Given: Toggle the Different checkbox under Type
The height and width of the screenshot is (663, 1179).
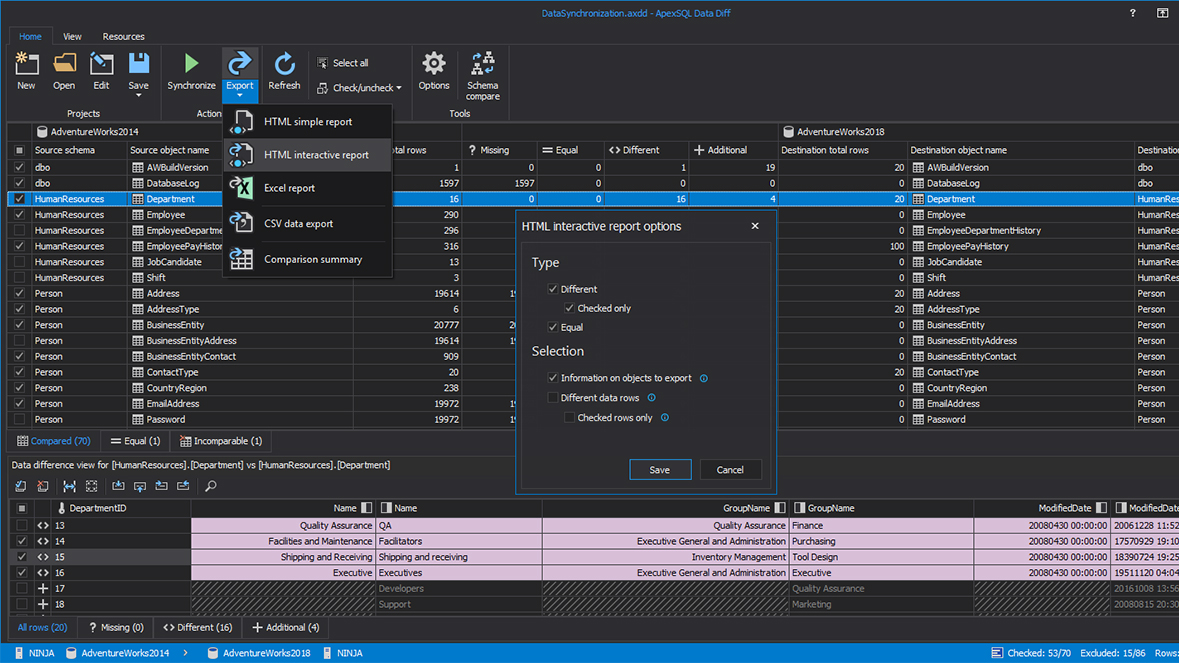Looking at the screenshot, I should (553, 289).
